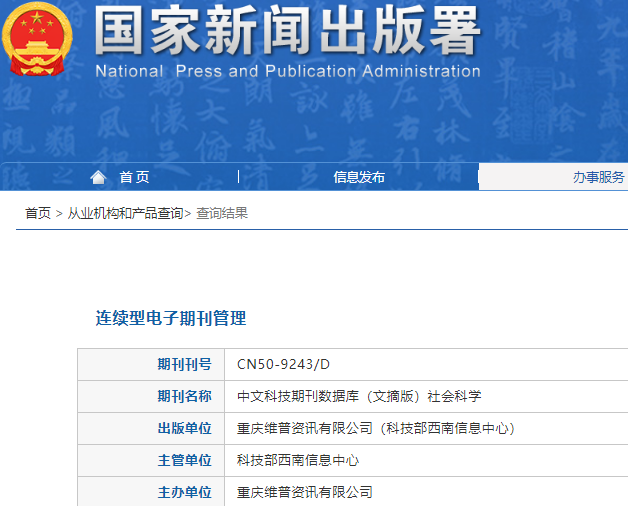Select the 主管单位 label cell
This screenshot has width=628, height=506.
click(x=185, y=460)
